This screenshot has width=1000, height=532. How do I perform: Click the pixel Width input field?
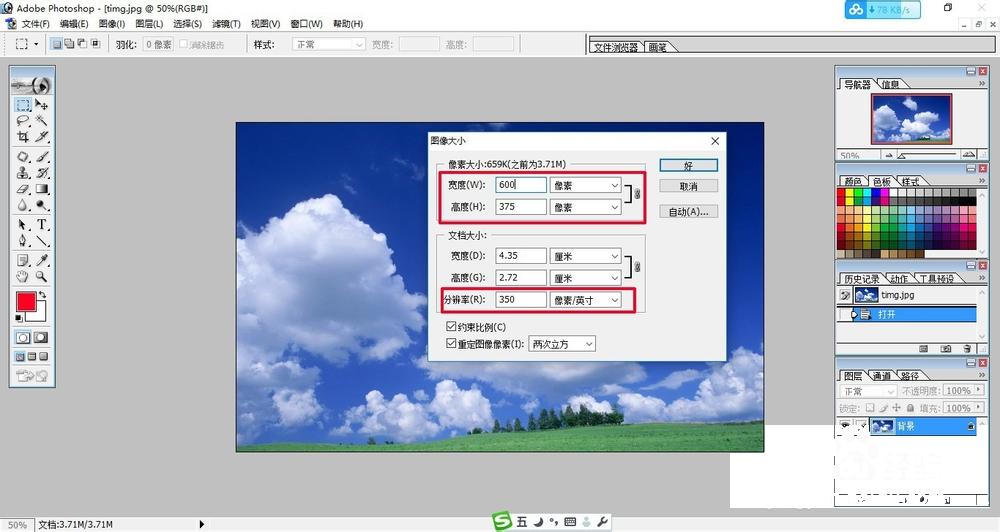[521, 185]
